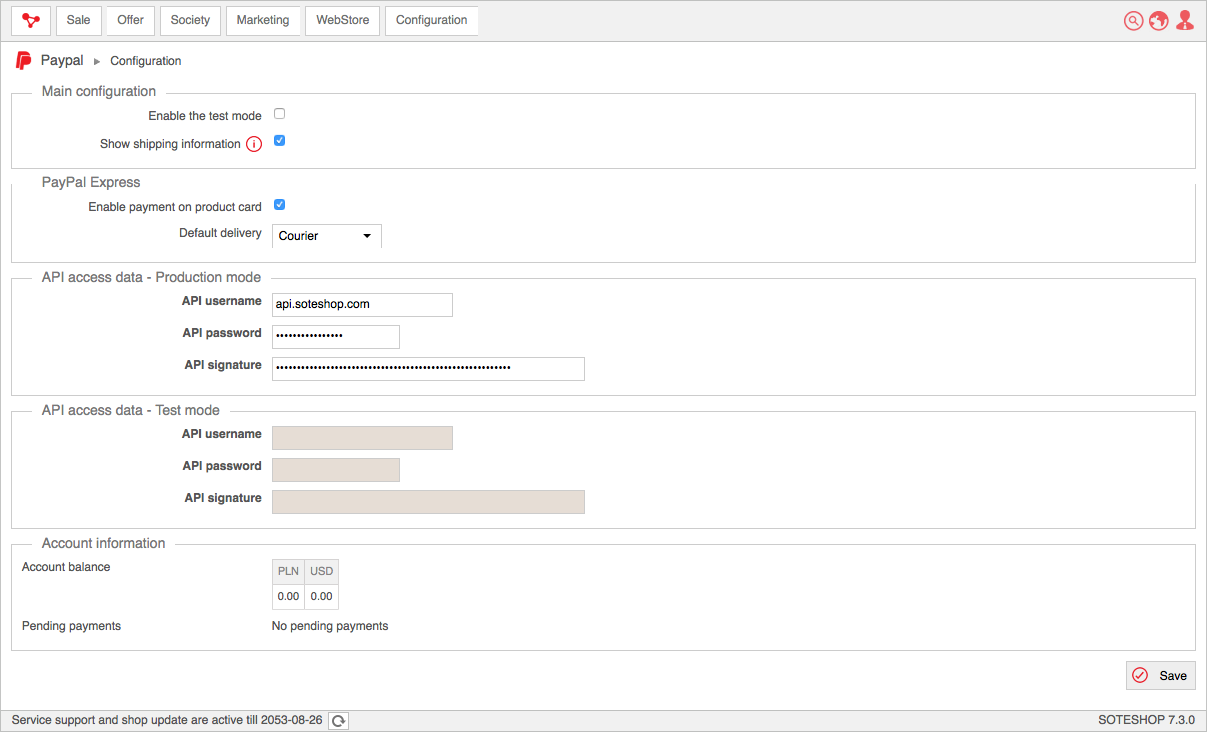
Task: Focus the Production API signature field
Action: (428, 369)
